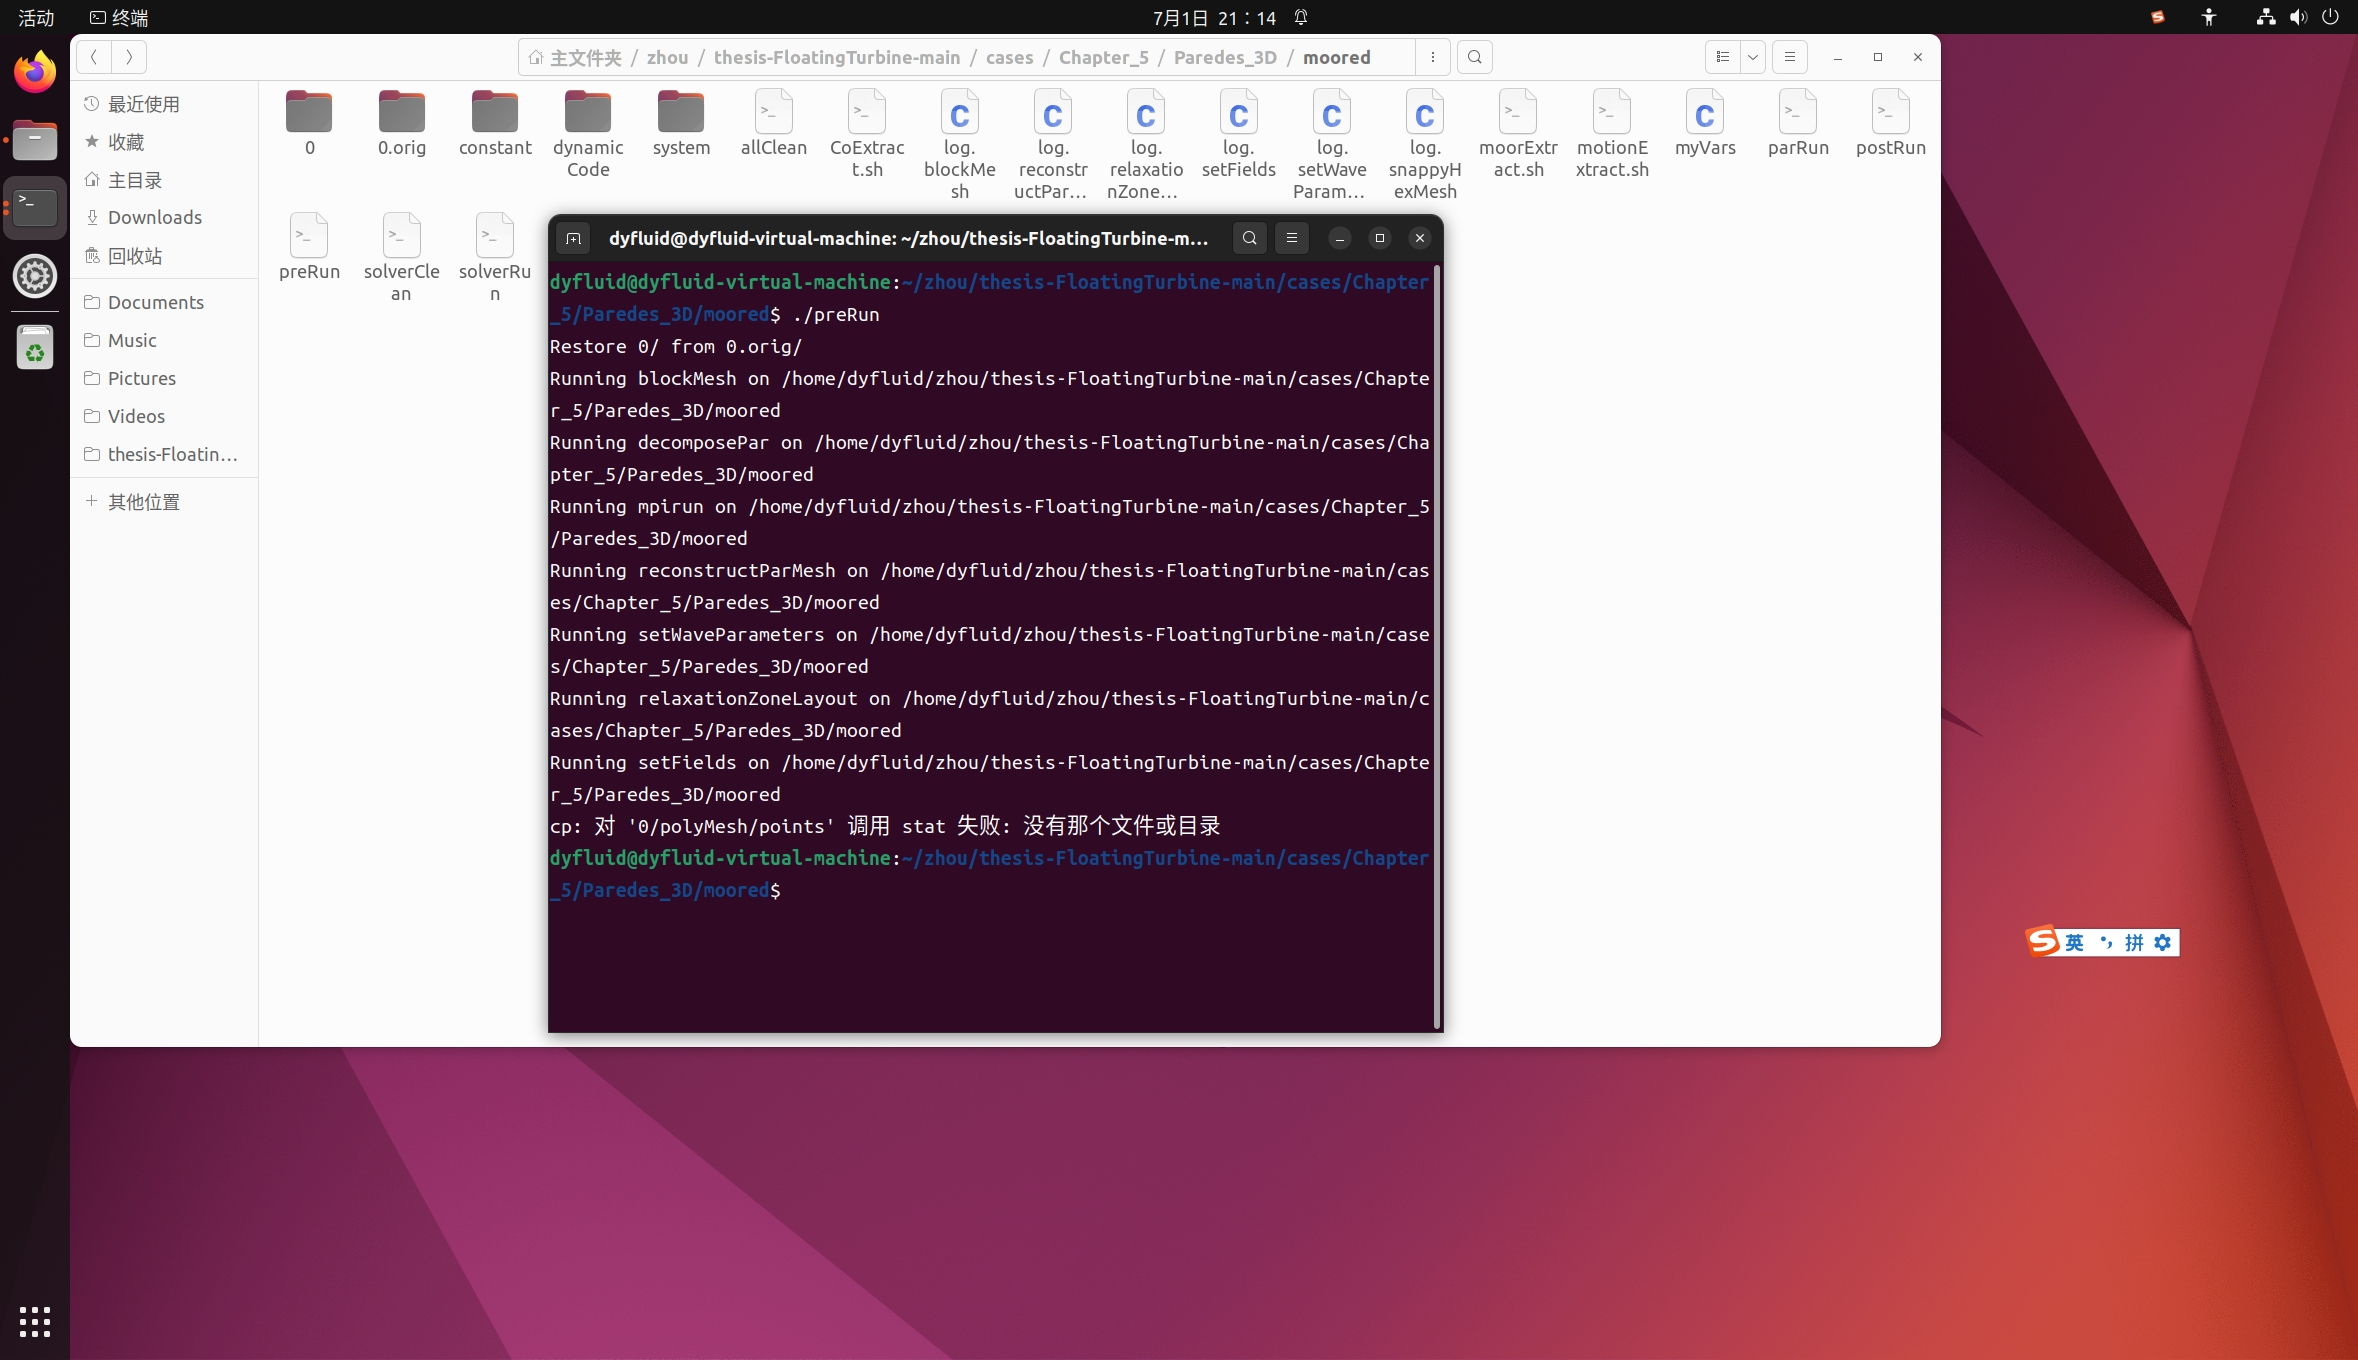Expand the 其他位置 sidebar section
2358x1360 pixels.
[x=144, y=502]
